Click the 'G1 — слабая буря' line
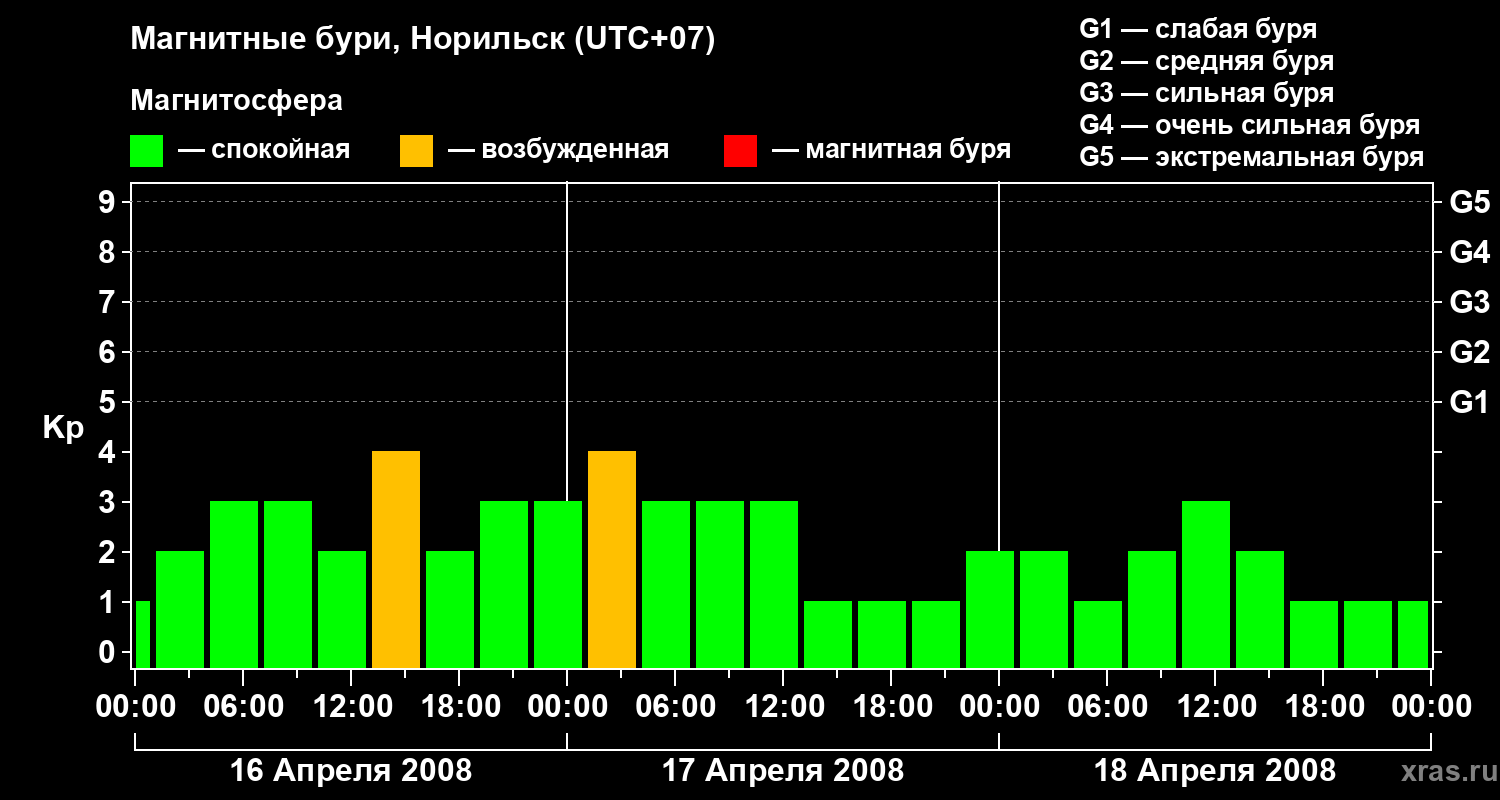 click(x=1198, y=29)
